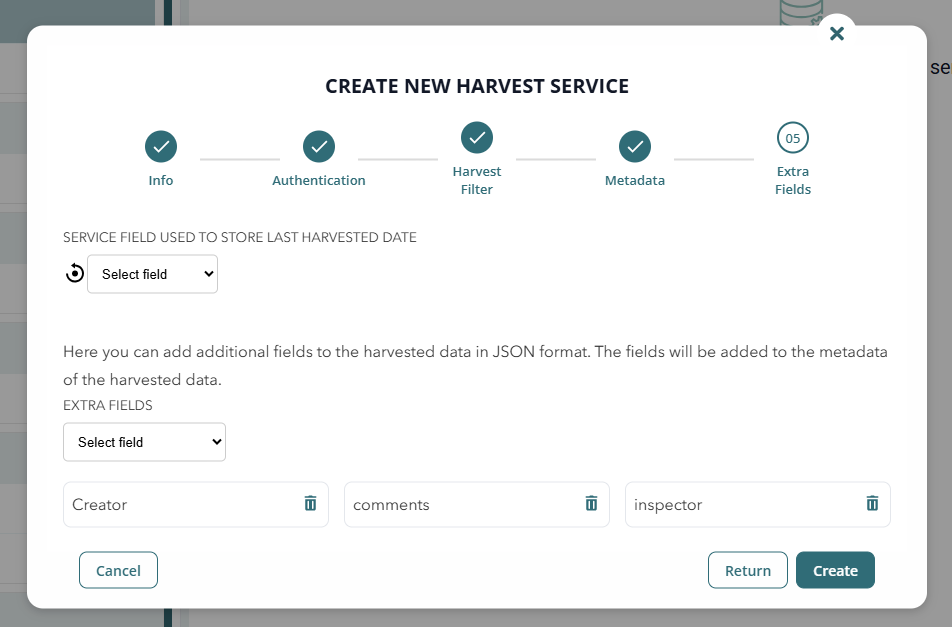Jump to the 'Metadata' step label text
The image size is (952, 627).
(x=635, y=181)
